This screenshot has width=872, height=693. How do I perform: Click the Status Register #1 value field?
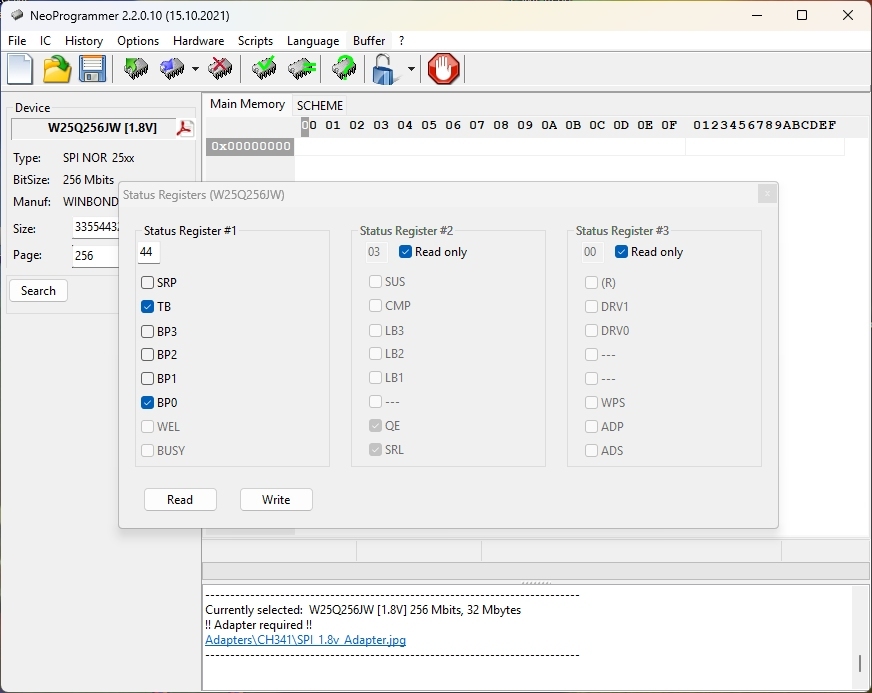pos(148,253)
